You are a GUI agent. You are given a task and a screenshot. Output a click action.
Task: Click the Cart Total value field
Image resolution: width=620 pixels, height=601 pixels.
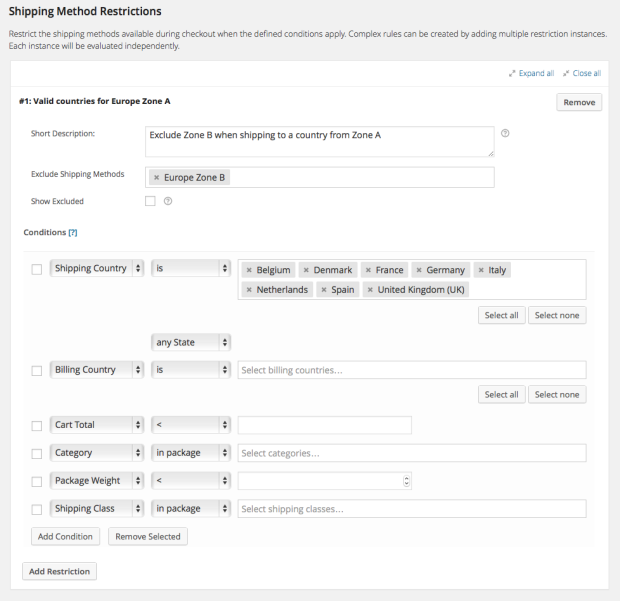click(x=324, y=425)
